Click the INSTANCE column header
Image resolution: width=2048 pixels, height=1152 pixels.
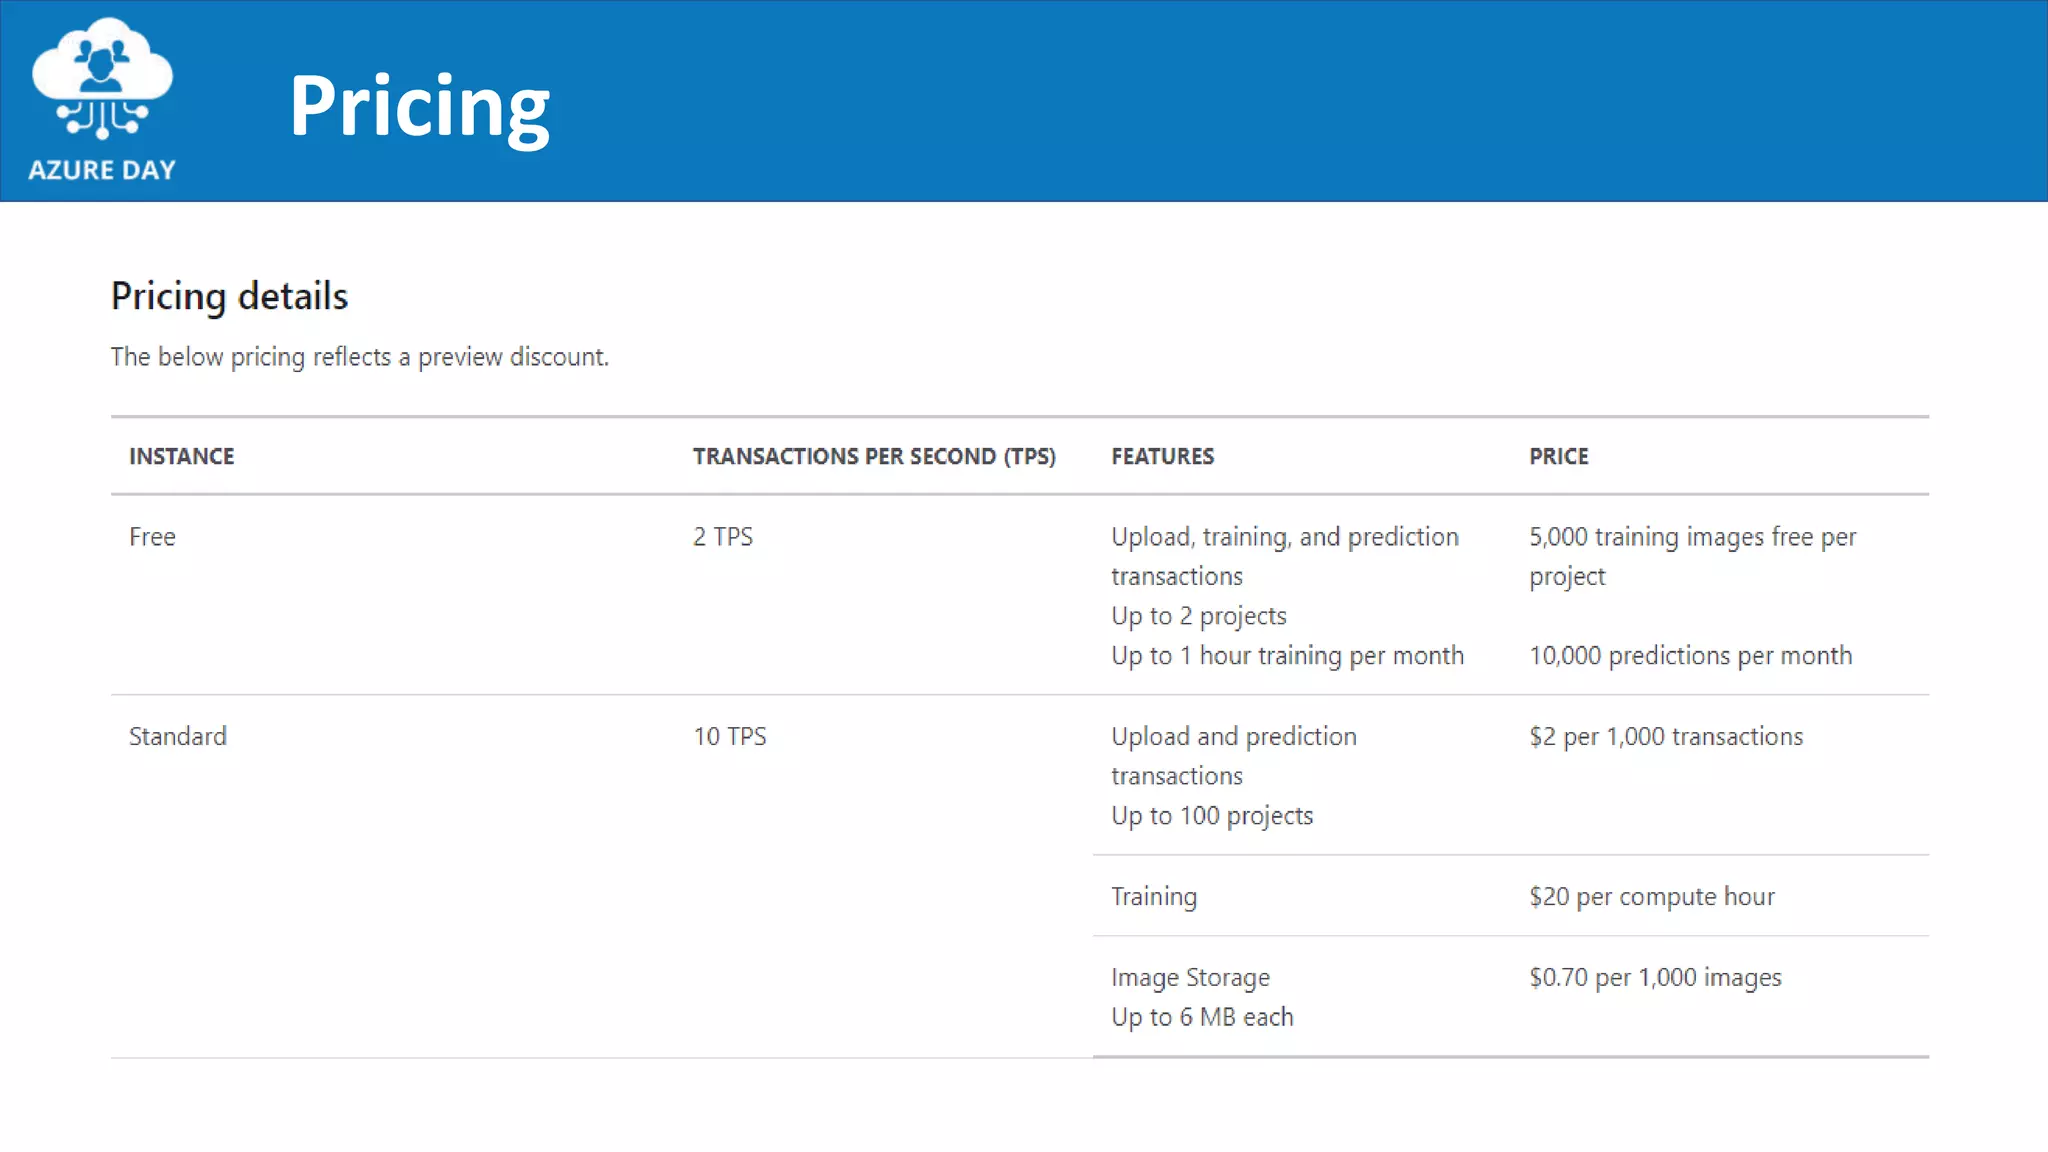182,456
